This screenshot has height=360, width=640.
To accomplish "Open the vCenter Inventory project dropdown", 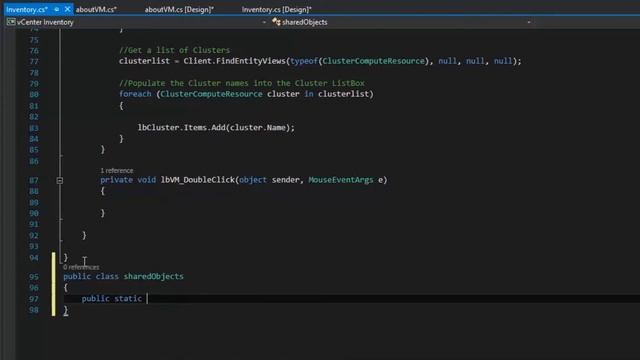I will [264, 22].
